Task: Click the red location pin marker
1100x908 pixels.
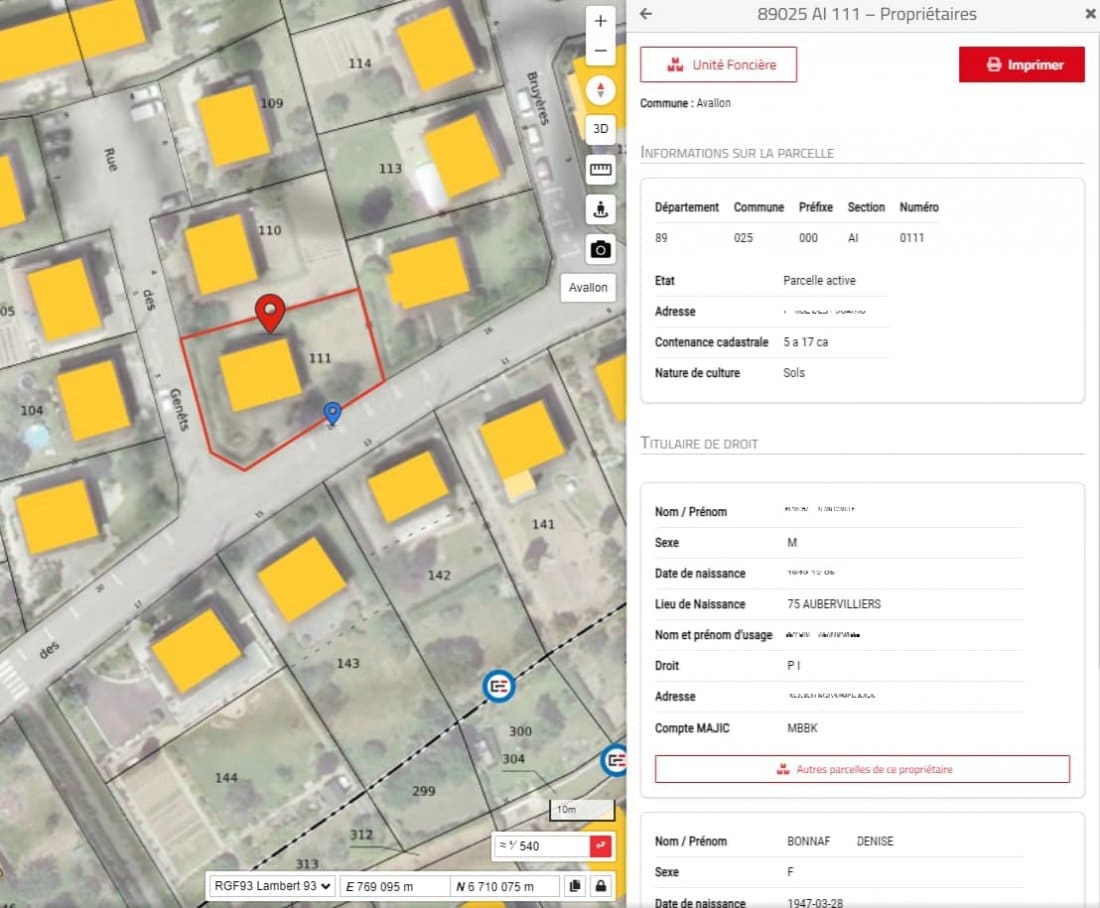Action: pos(269,312)
